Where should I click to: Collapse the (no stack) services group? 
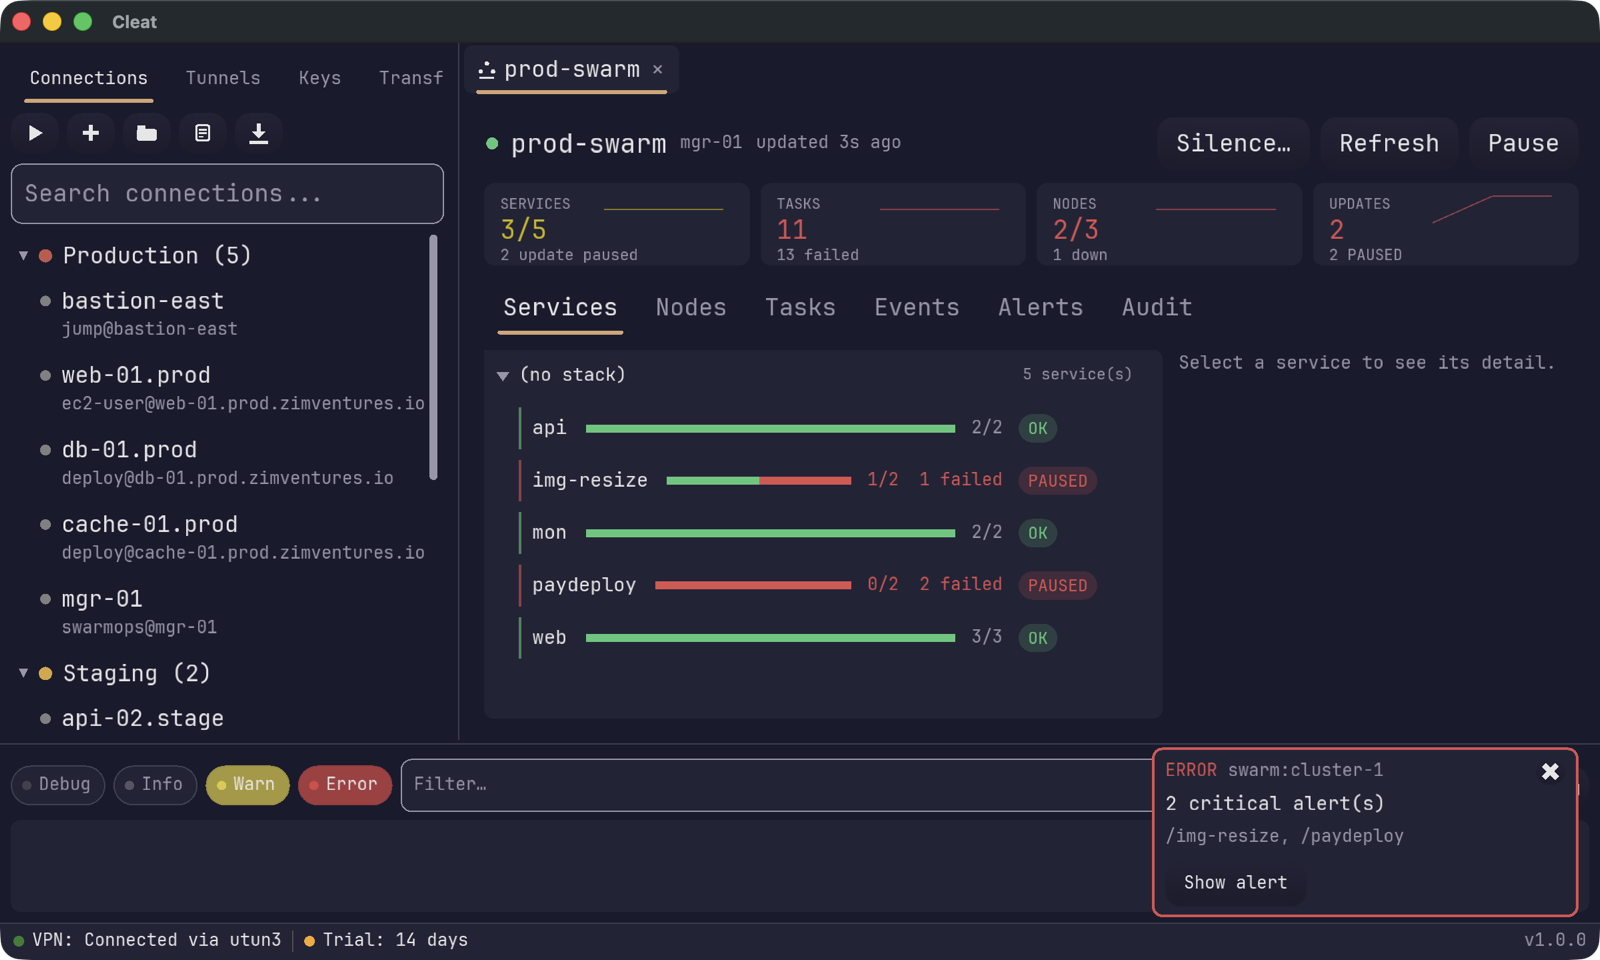[x=503, y=376]
